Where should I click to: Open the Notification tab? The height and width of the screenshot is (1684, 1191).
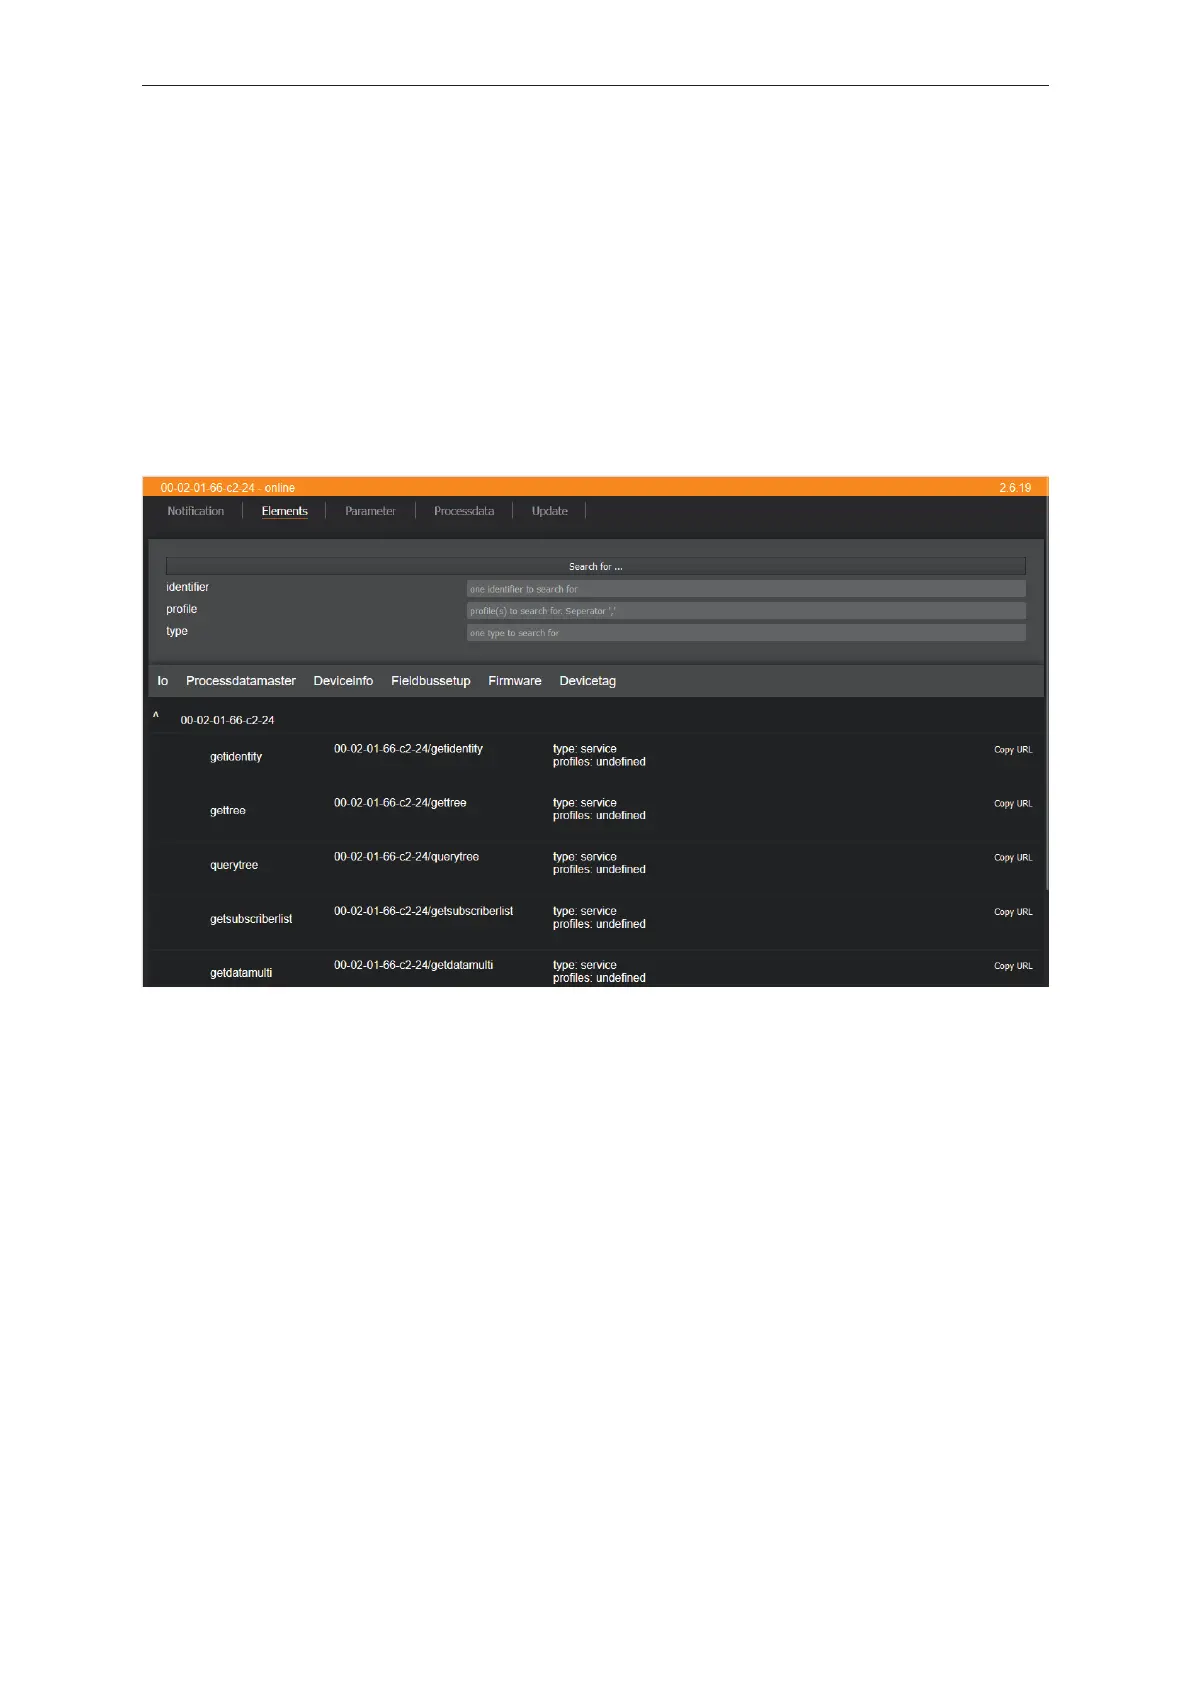tap(195, 511)
